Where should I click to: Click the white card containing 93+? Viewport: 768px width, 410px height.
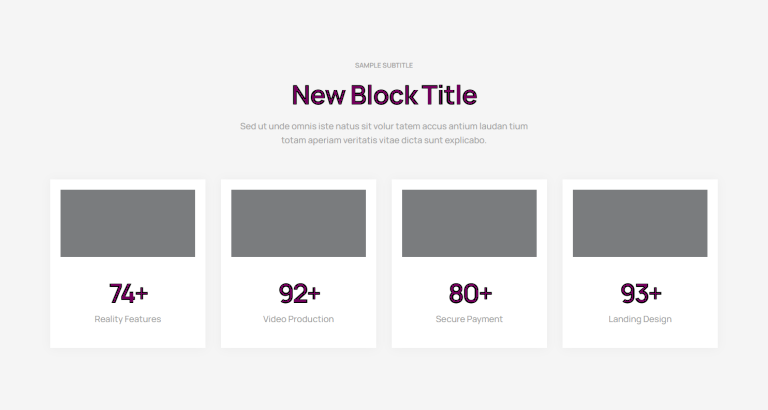coord(640,264)
